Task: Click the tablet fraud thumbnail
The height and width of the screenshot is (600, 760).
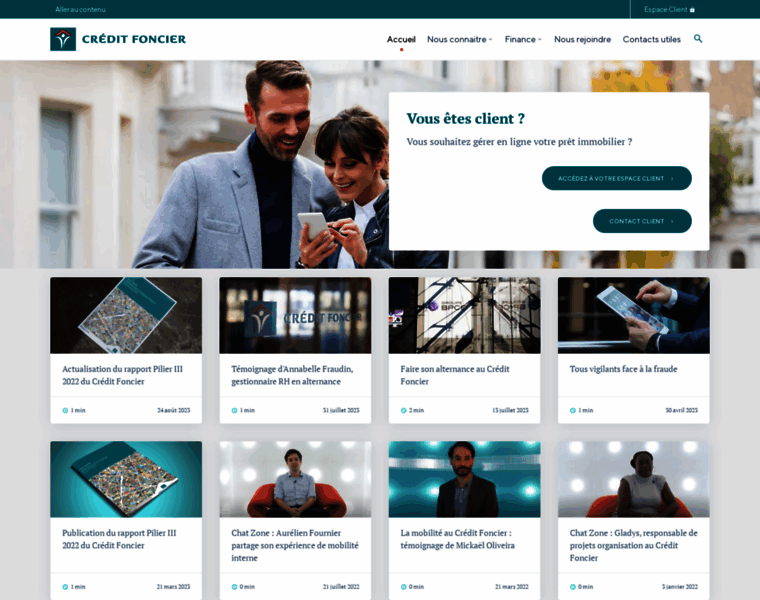Action: pos(633,315)
